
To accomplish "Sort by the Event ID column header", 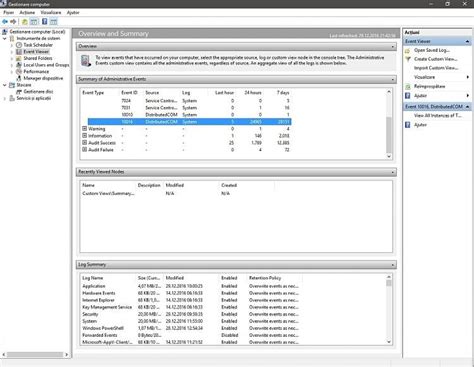I will [130, 93].
